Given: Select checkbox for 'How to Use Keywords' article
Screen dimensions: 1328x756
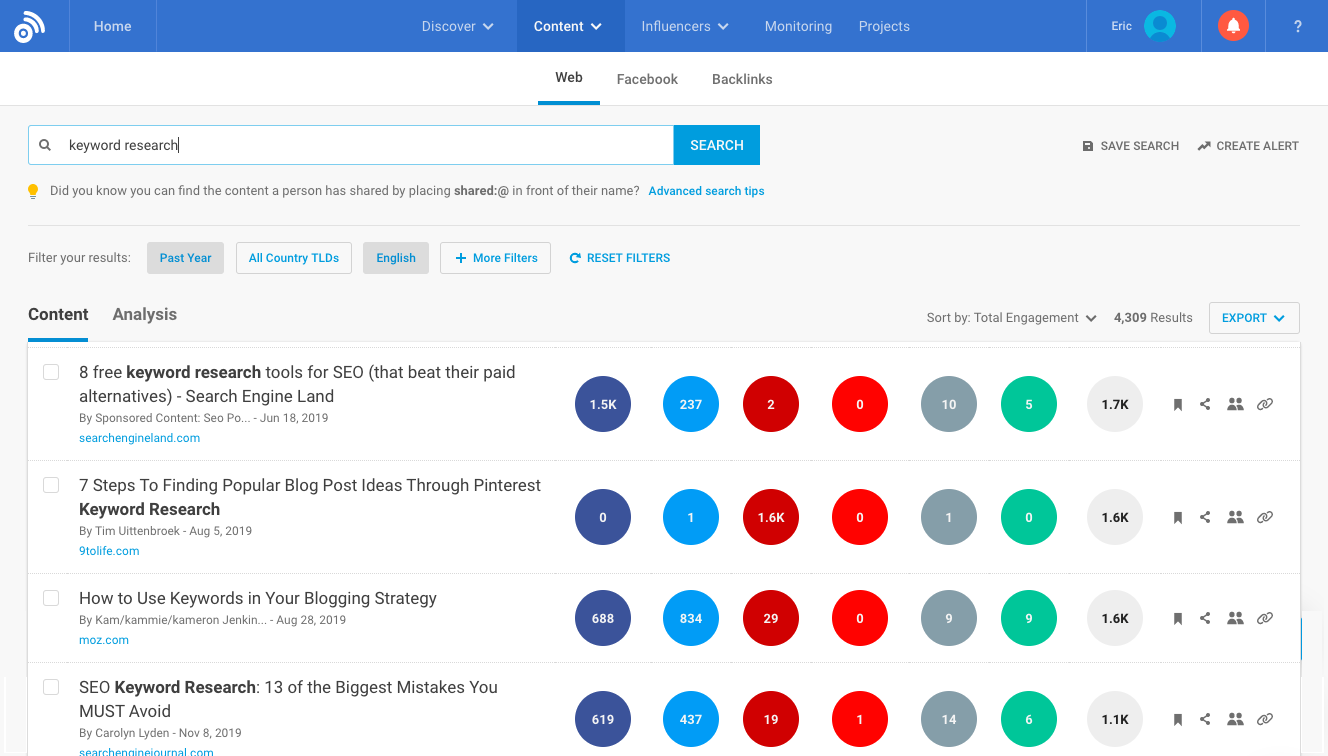Looking at the screenshot, I should point(51,598).
